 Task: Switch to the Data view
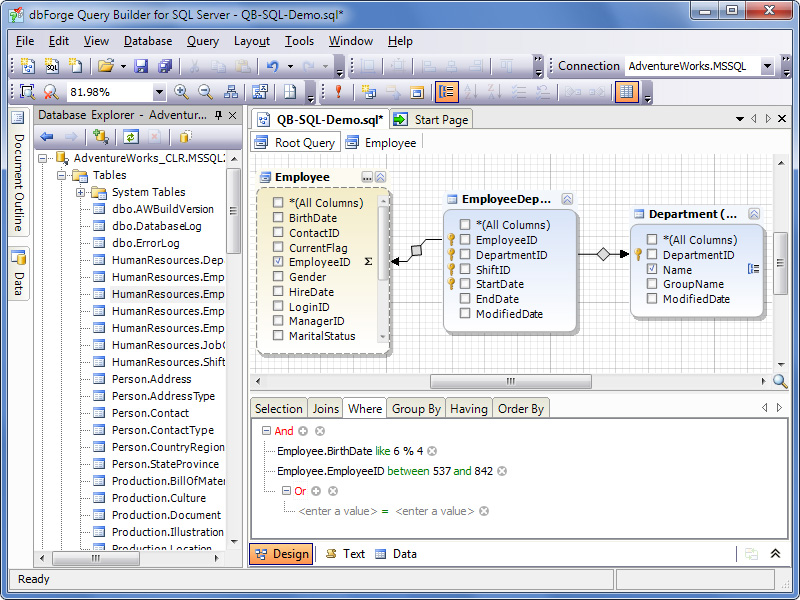(396, 554)
